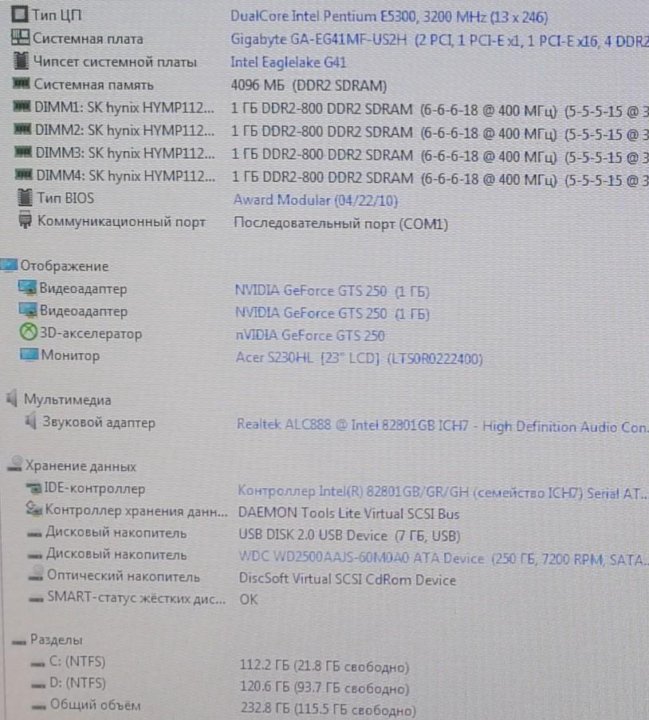Viewport: 649px width, 720px height.
Task: Select the 4096 МБ (DDR2 SDRAM) value
Action: 309,85
